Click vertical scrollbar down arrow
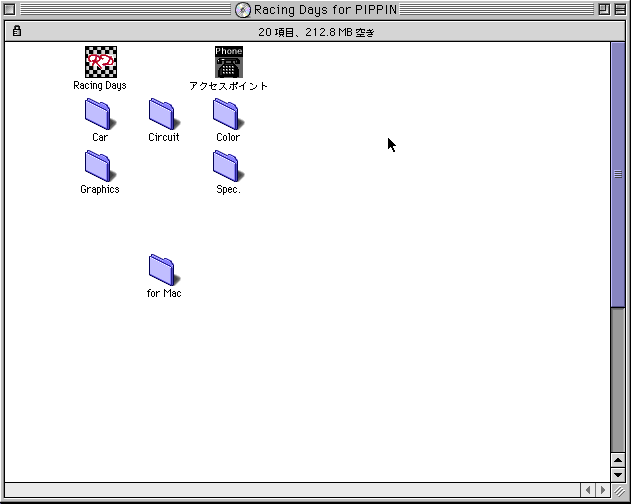The height and width of the screenshot is (504, 631). pyautogui.click(x=618, y=475)
